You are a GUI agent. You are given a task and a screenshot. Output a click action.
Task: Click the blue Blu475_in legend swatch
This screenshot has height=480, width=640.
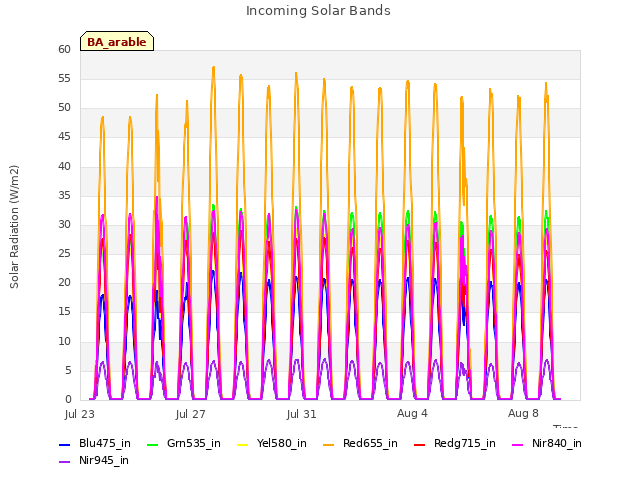pos(65,445)
